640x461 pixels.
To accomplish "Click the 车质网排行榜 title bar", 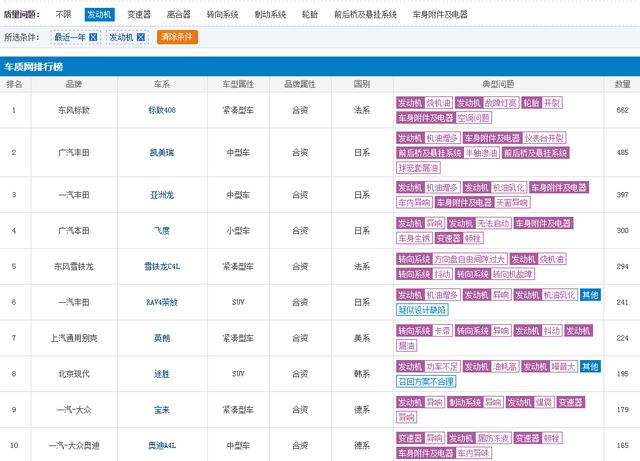I will click(320, 67).
